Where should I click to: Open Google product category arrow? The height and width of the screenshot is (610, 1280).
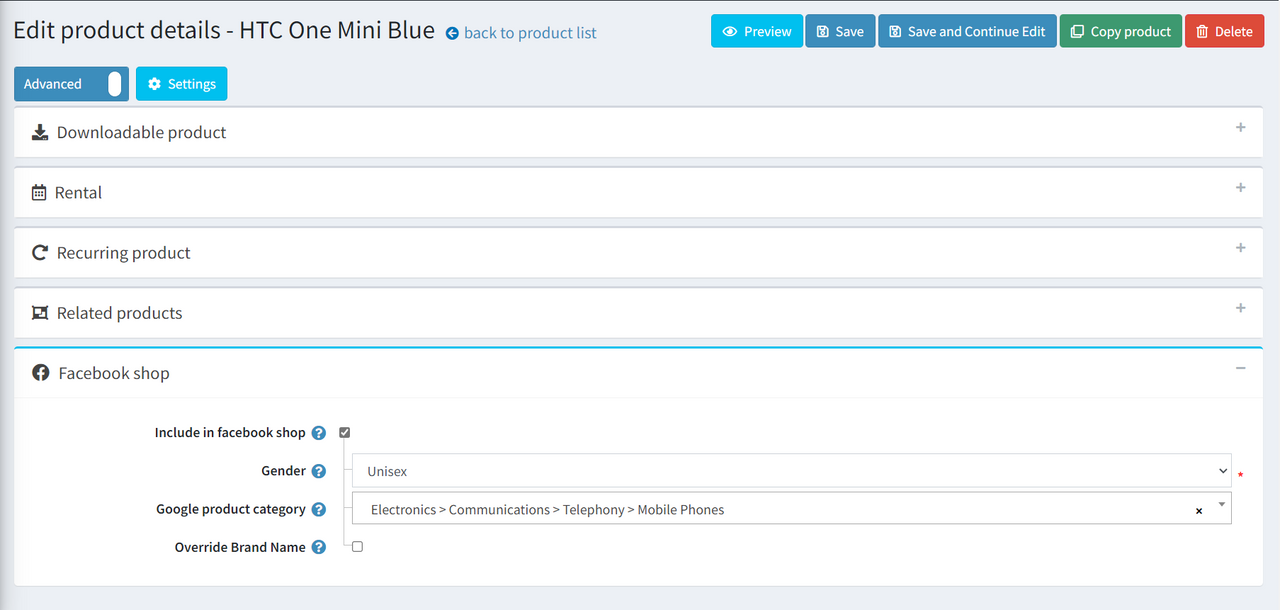[1222, 505]
